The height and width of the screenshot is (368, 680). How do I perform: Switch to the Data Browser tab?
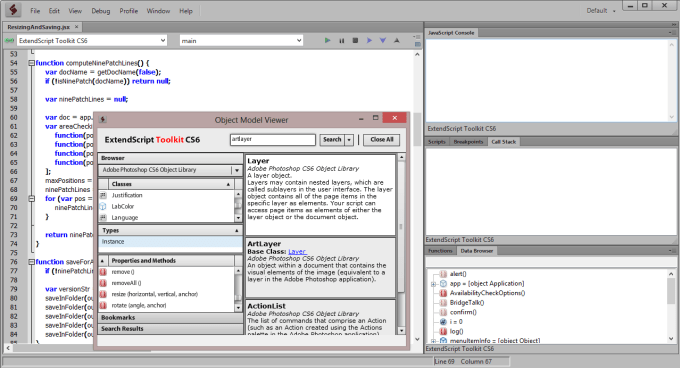(477, 251)
